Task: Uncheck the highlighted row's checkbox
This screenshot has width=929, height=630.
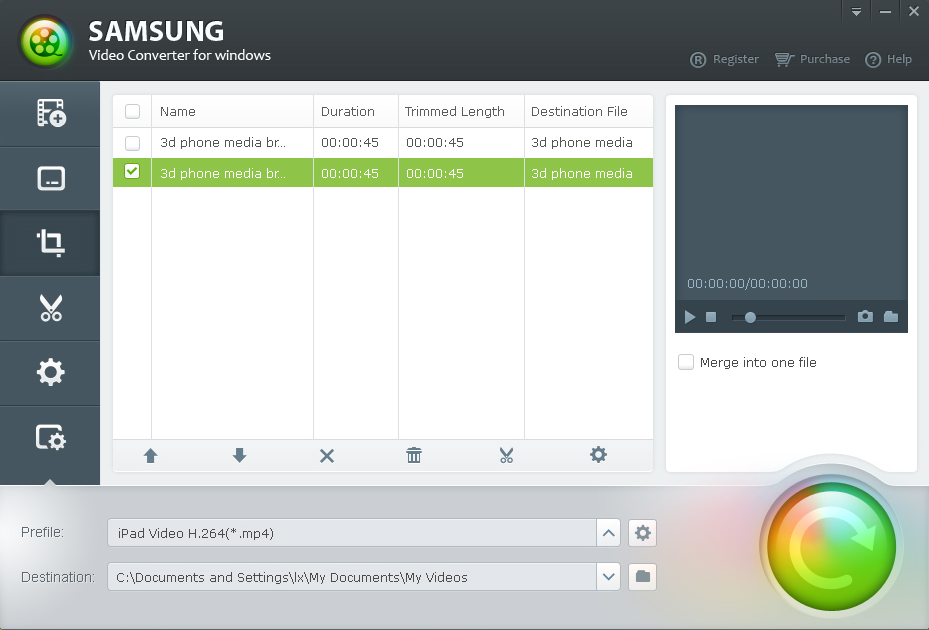Action: point(132,172)
